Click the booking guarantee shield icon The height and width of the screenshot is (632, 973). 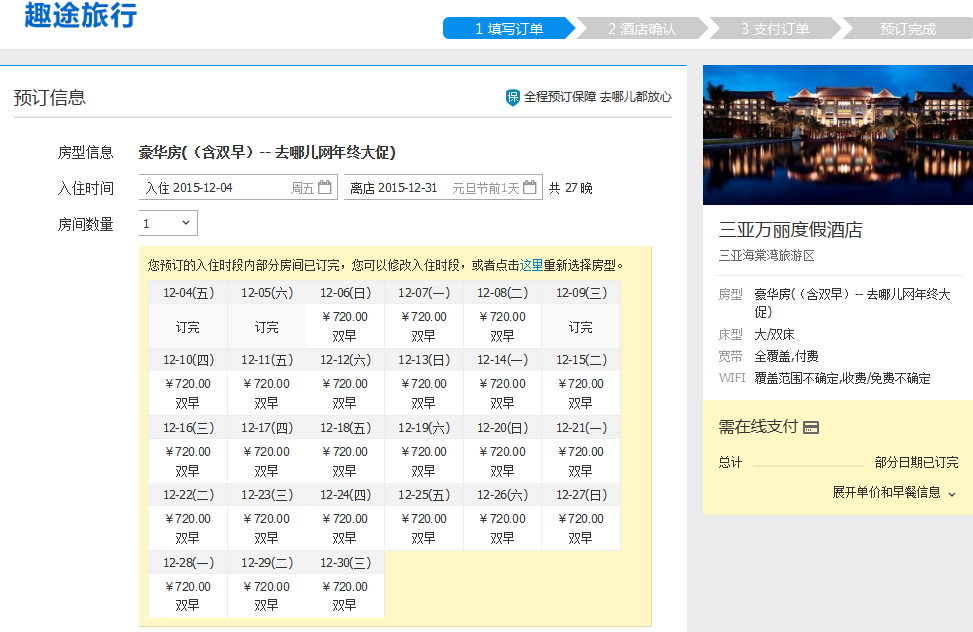[x=513, y=97]
